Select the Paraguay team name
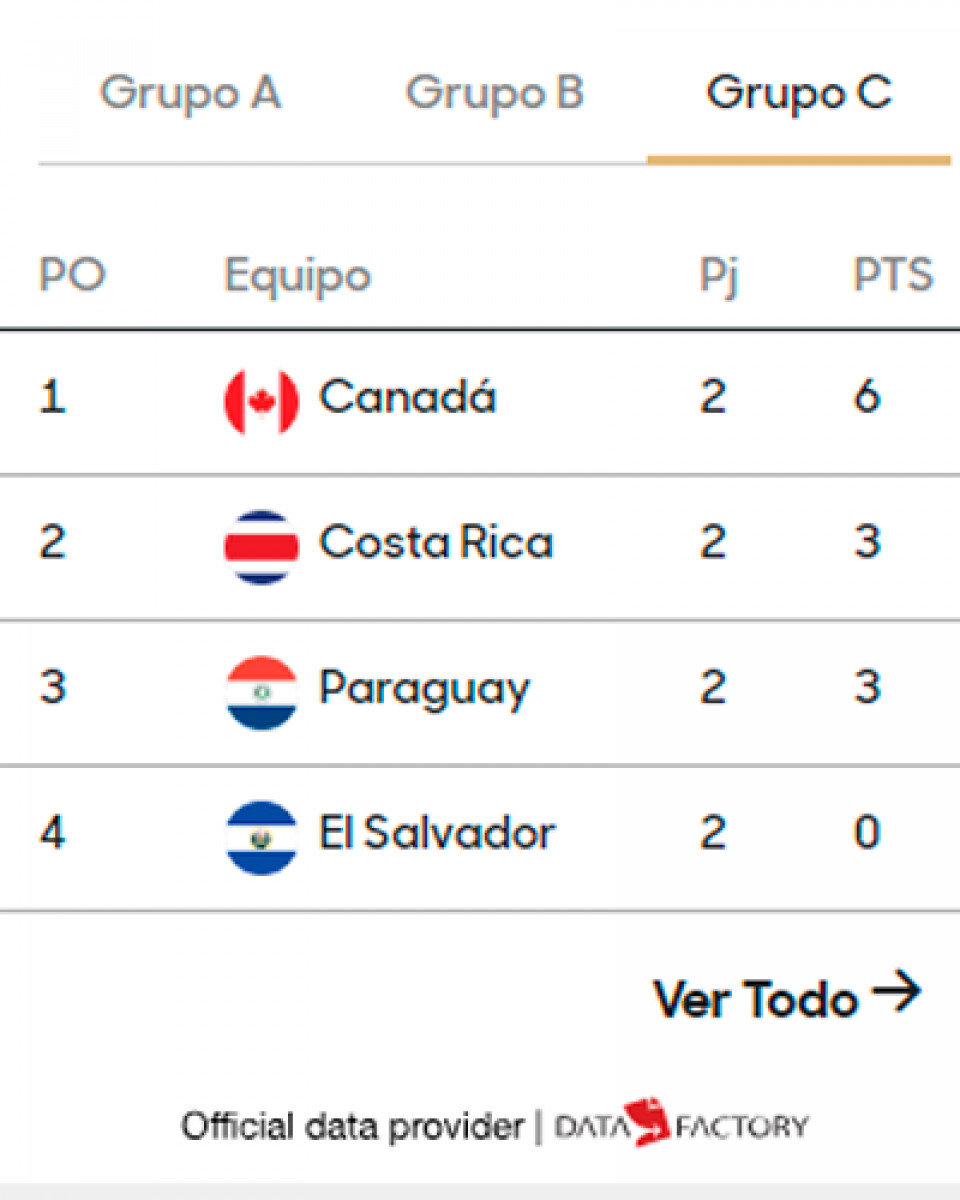Image resolution: width=960 pixels, height=1200 pixels. [424, 690]
